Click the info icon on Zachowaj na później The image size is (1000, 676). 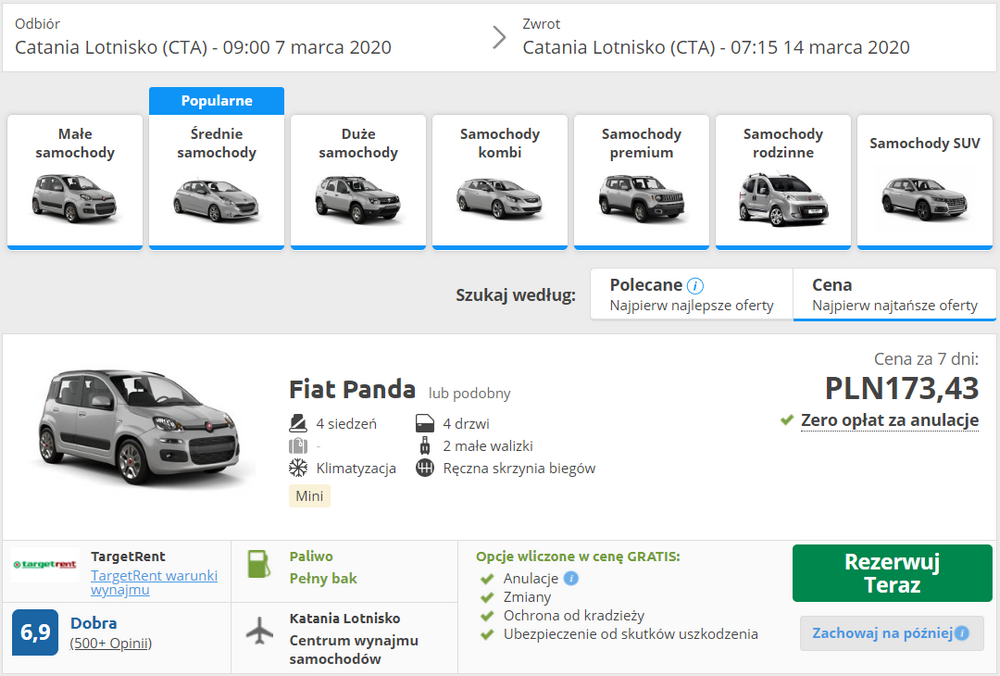coord(962,633)
